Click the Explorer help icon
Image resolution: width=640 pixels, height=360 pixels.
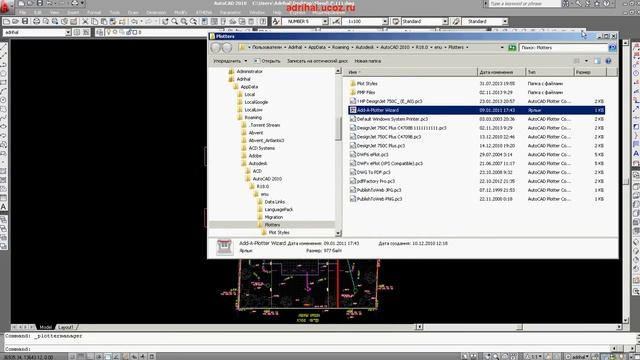pyautogui.click(x=608, y=61)
